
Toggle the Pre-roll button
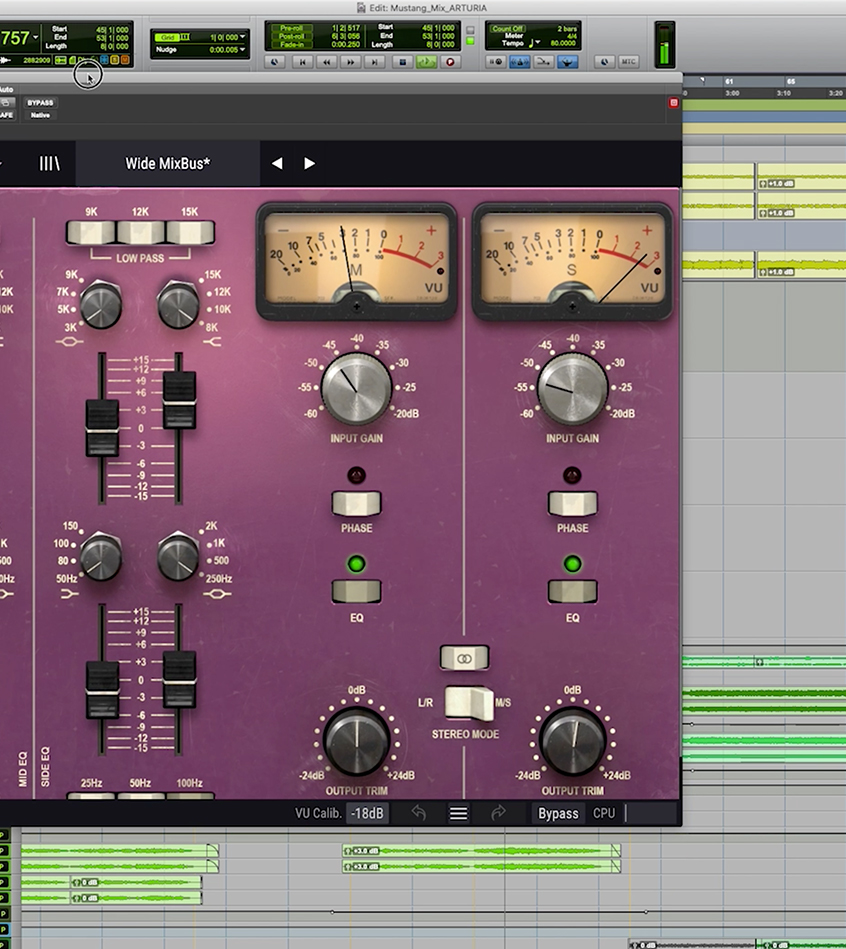(x=291, y=28)
